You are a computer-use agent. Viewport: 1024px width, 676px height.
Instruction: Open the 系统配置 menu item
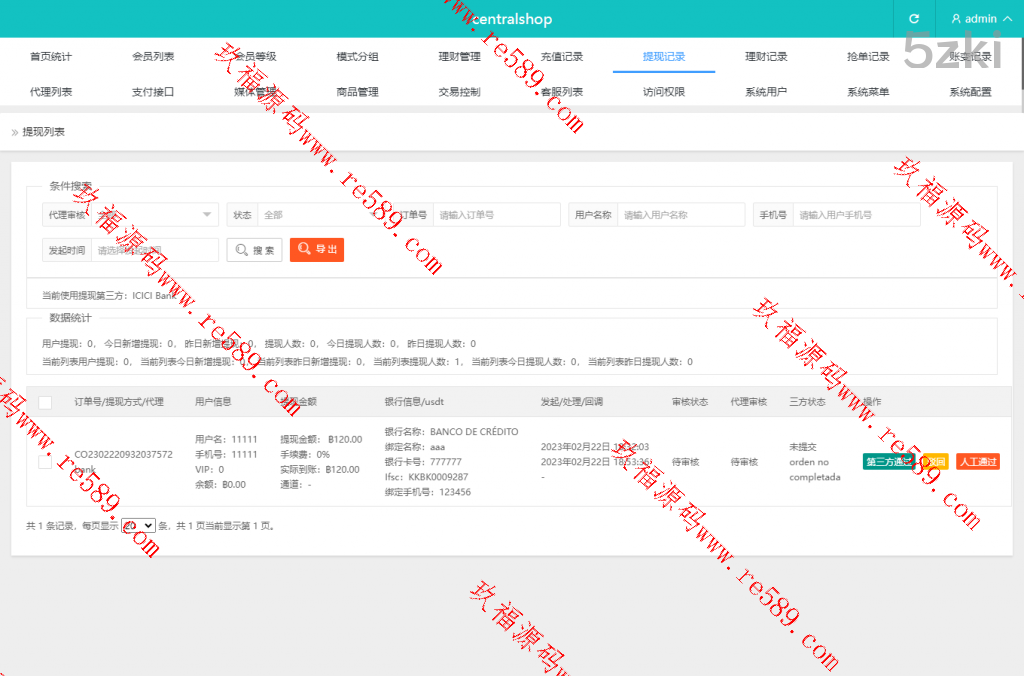point(970,92)
